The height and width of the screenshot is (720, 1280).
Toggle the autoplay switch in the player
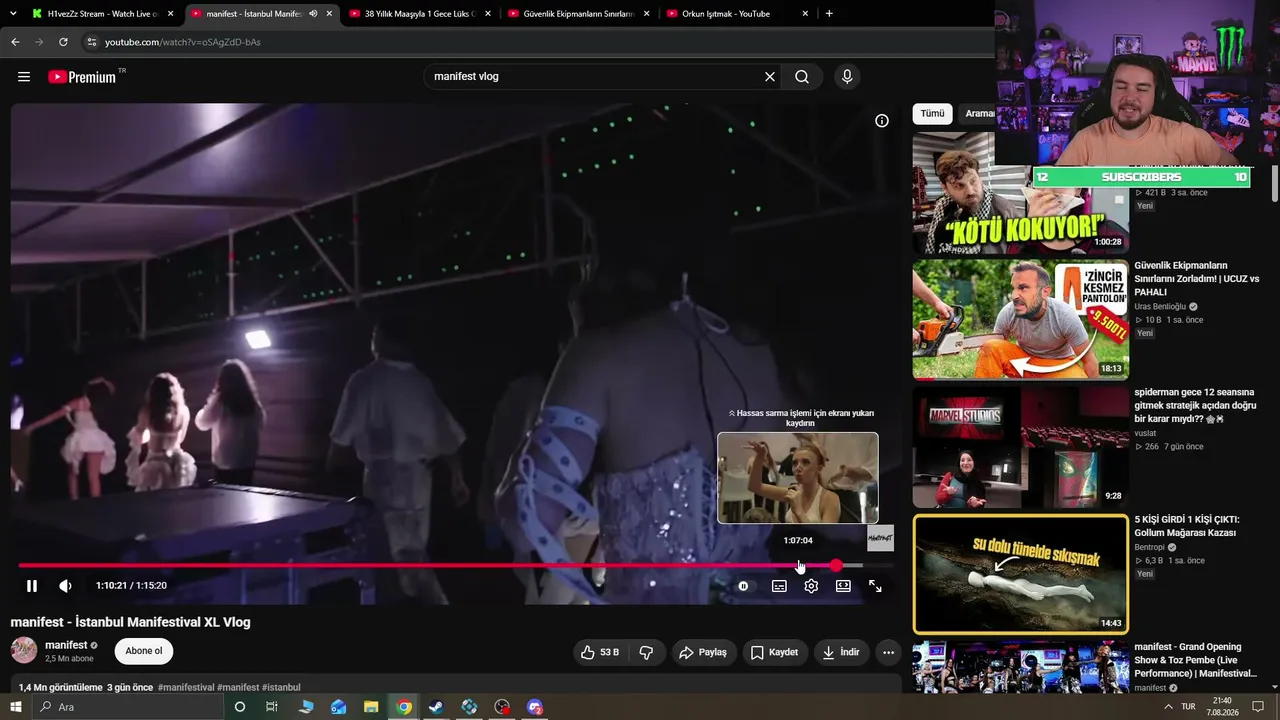click(743, 586)
